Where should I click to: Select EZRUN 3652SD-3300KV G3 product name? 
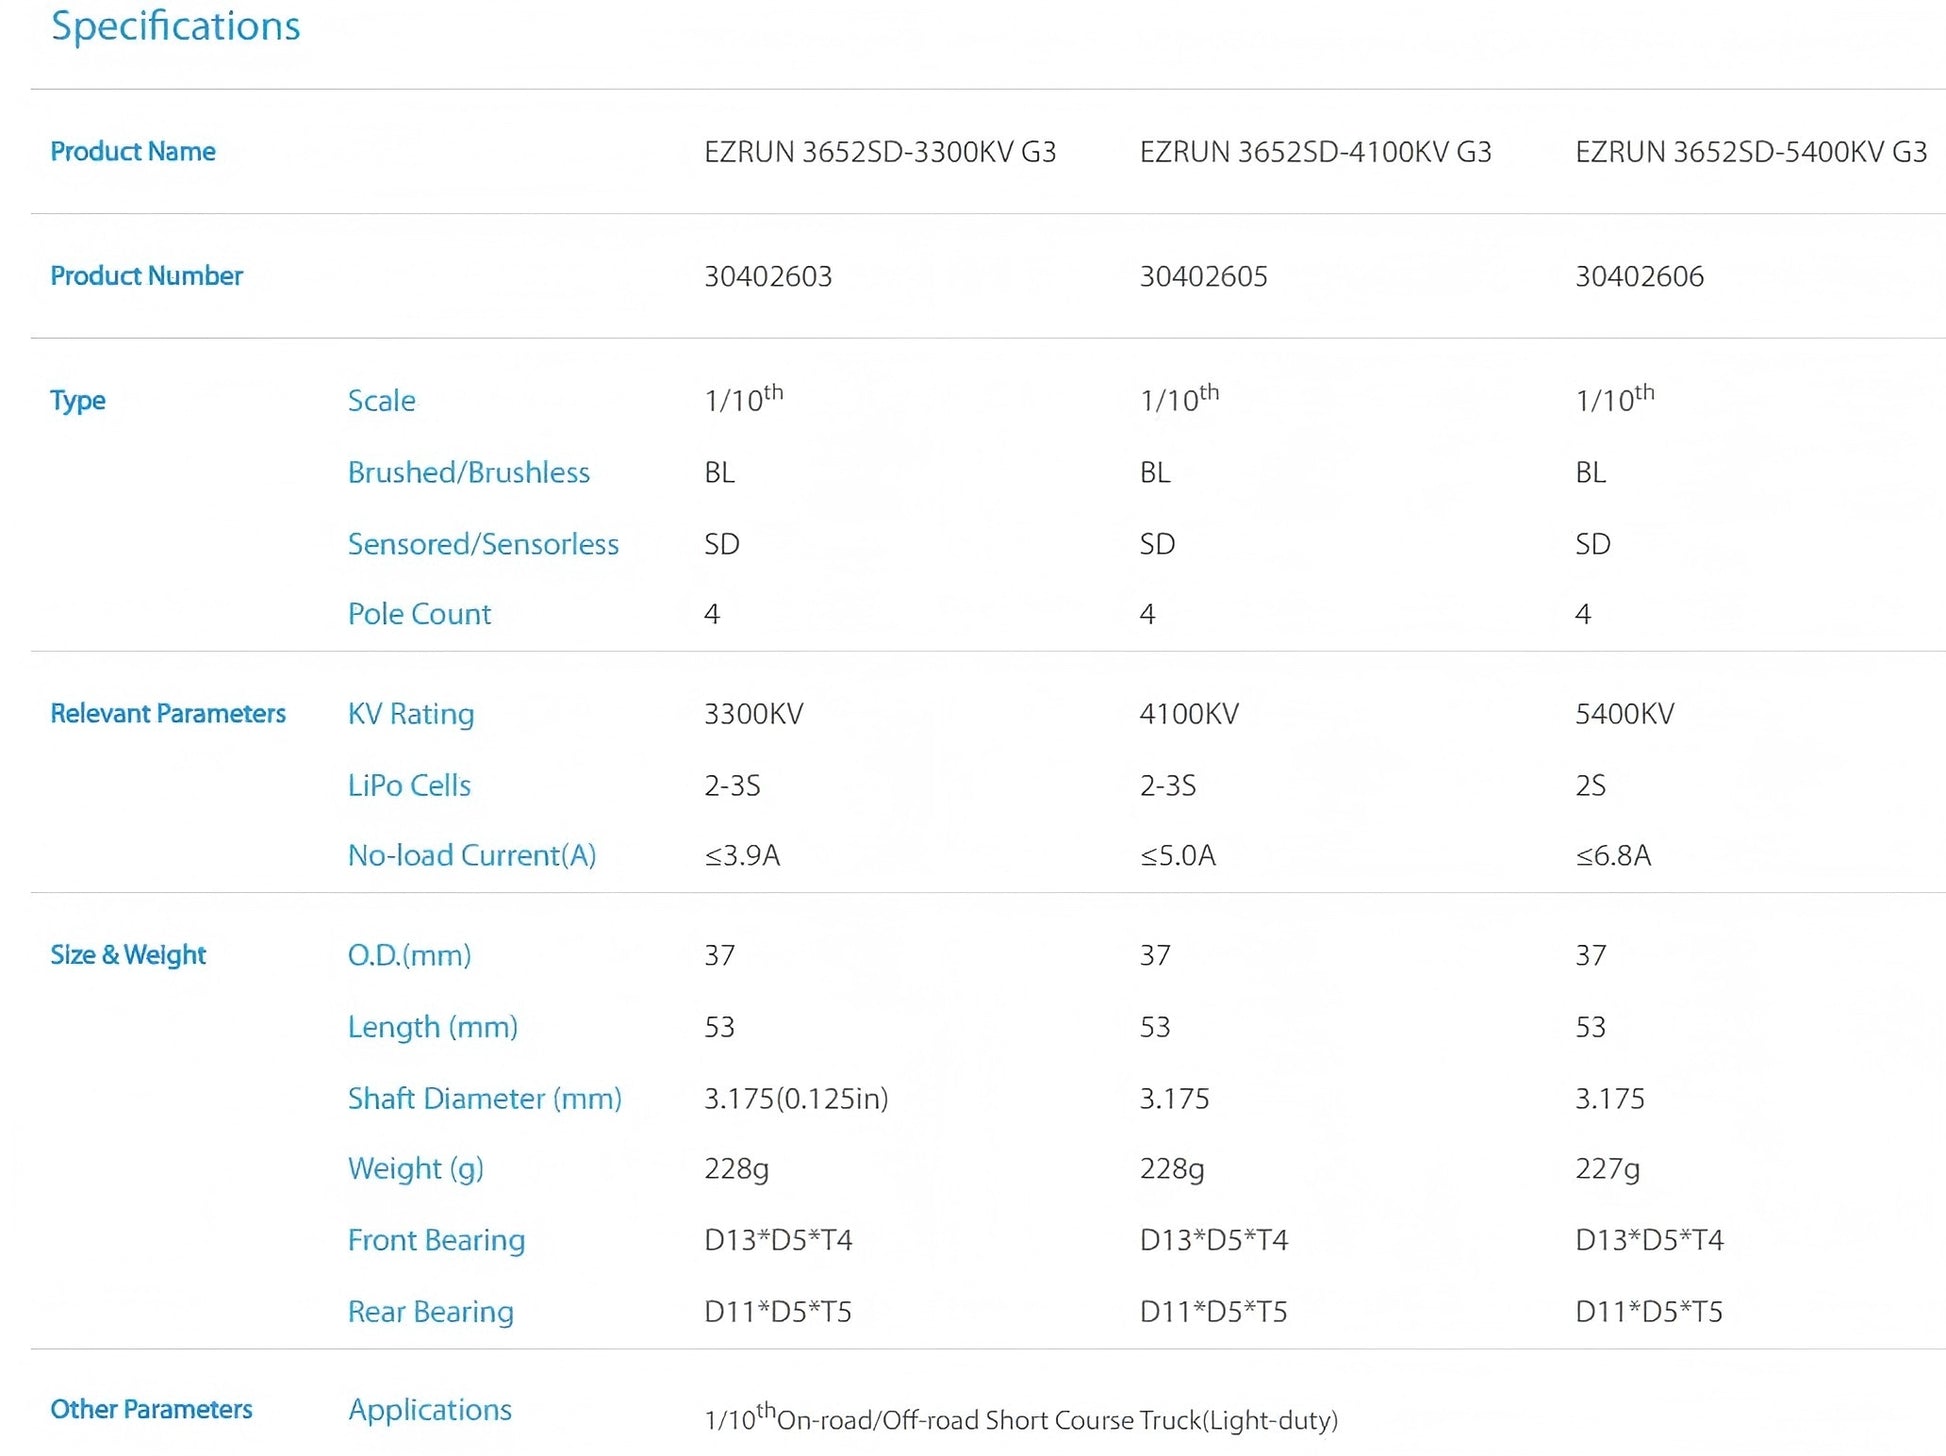click(x=880, y=152)
